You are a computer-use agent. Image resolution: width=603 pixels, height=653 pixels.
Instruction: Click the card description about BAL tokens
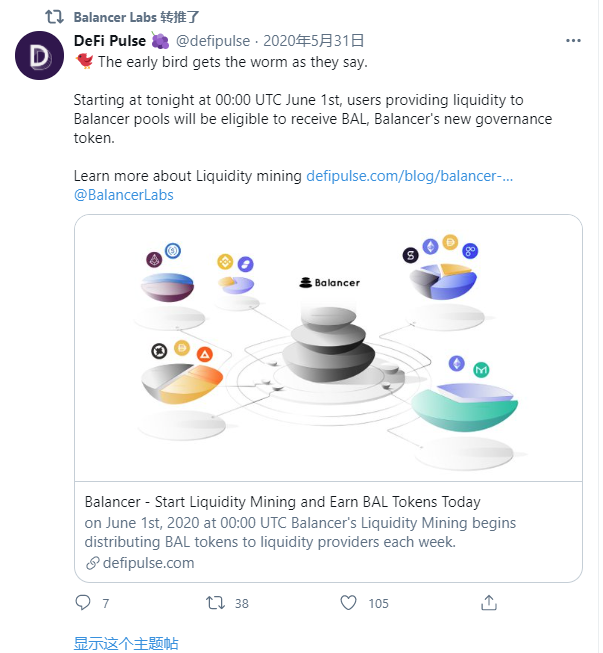(x=300, y=532)
